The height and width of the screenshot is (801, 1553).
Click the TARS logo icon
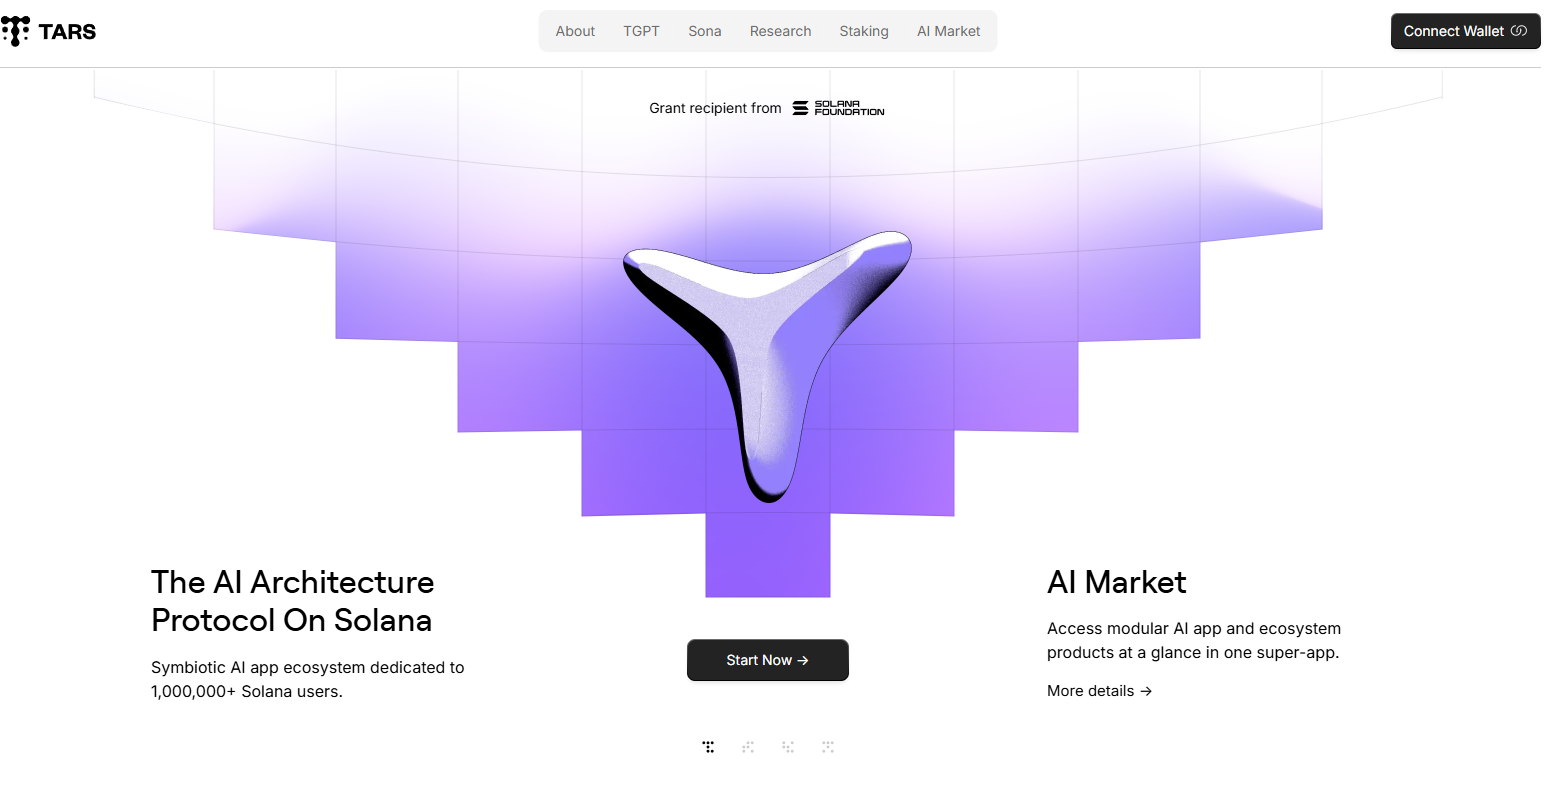(x=16, y=31)
